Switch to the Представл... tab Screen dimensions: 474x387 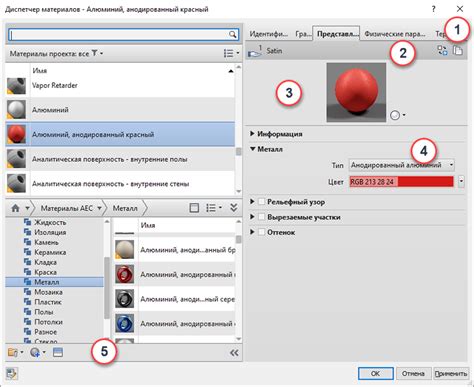click(336, 34)
